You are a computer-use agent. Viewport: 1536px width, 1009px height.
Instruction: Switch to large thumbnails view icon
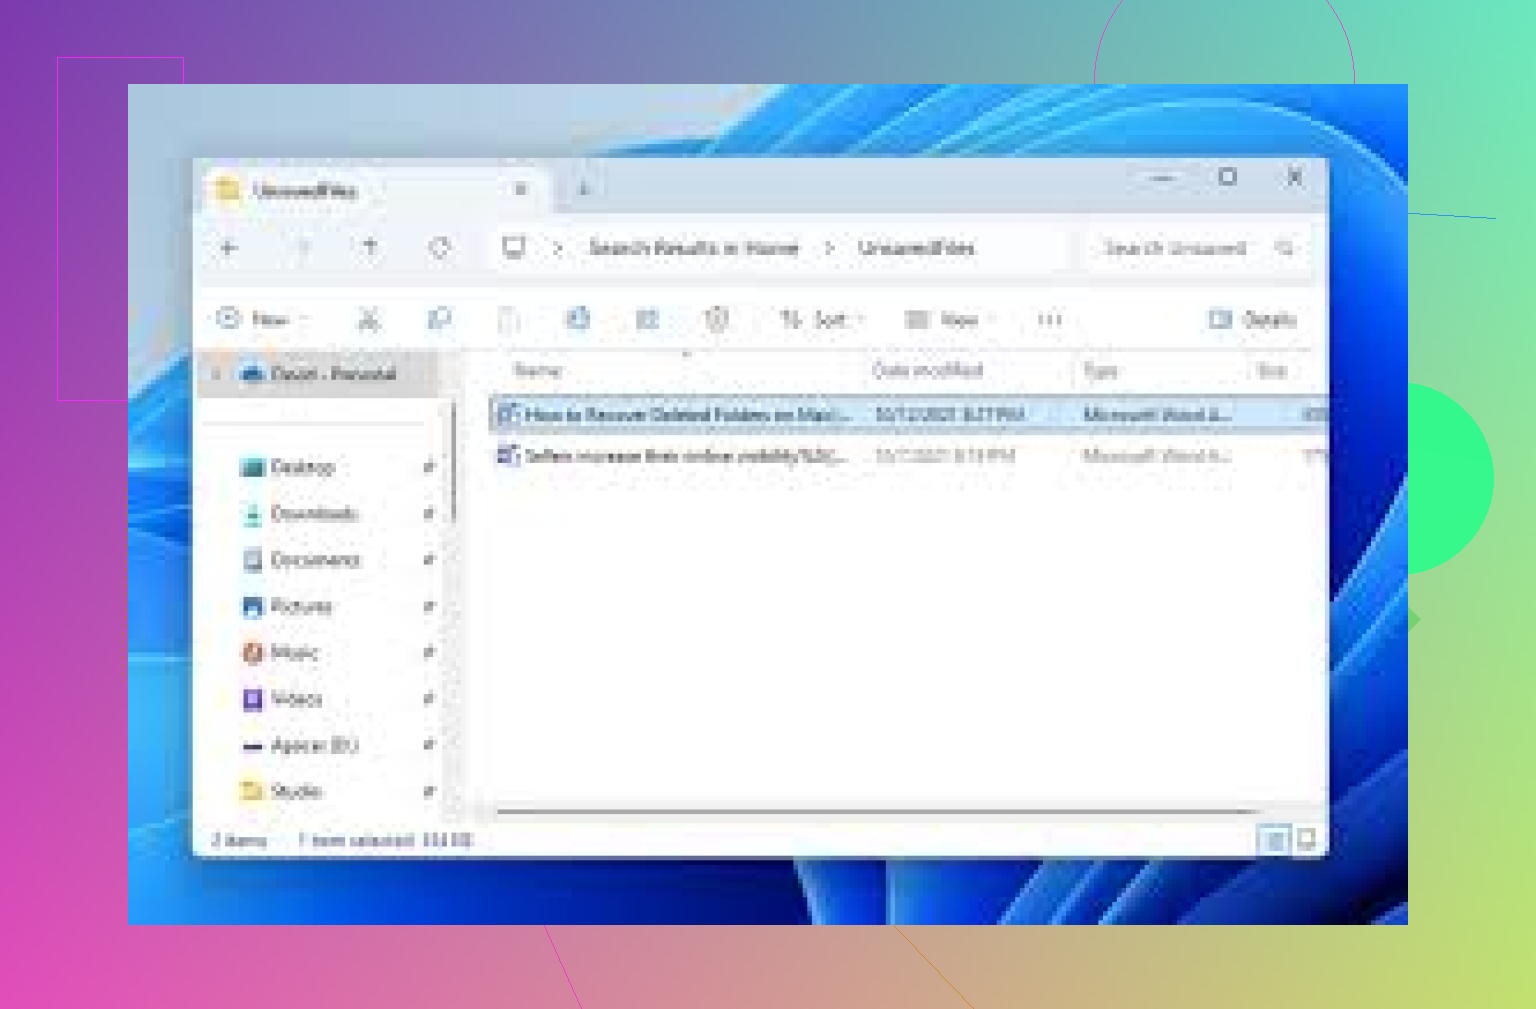pyautogui.click(x=1306, y=840)
